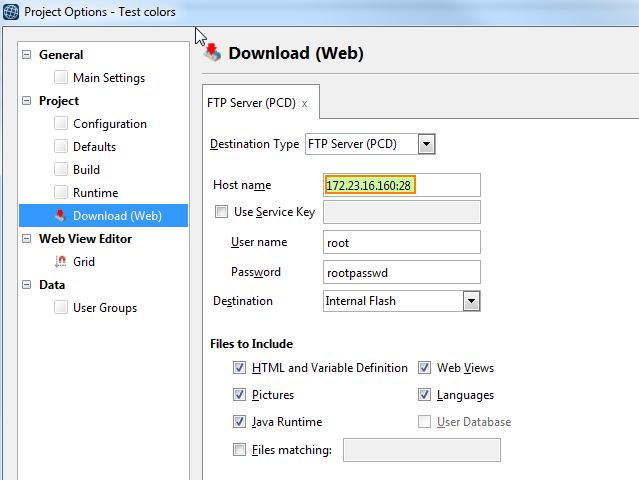
Task: Select Download (Web) tree label
Action: pos(117,216)
